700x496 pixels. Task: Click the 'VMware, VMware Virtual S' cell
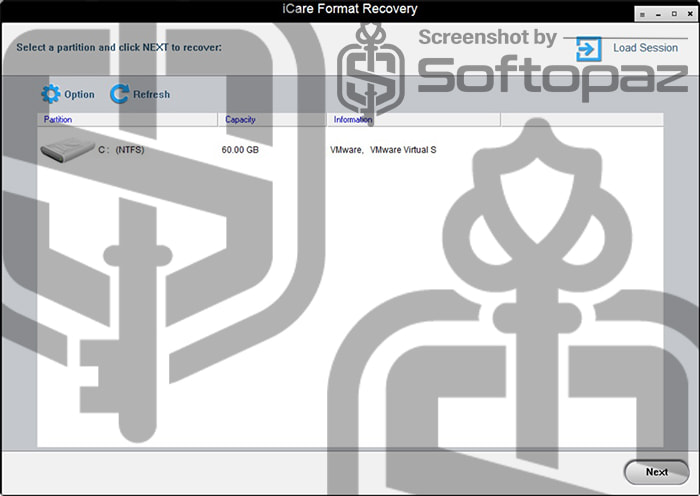(x=383, y=150)
